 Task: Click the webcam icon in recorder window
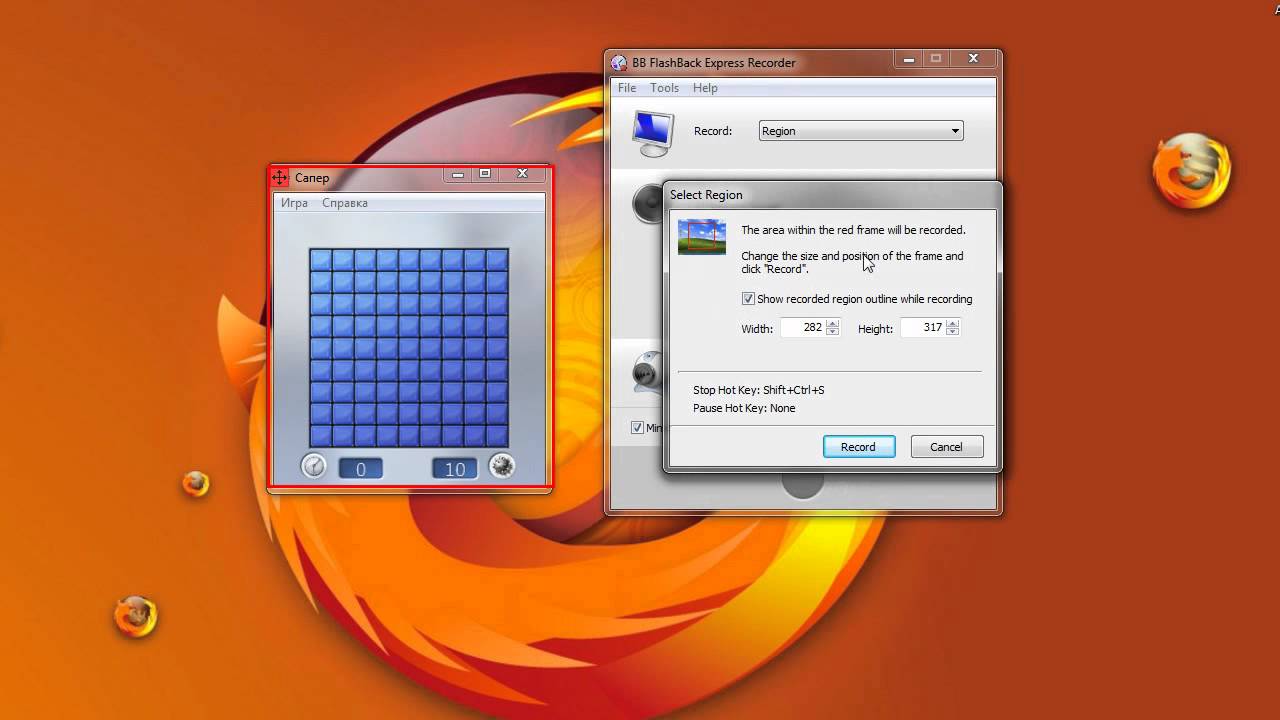(x=647, y=374)
